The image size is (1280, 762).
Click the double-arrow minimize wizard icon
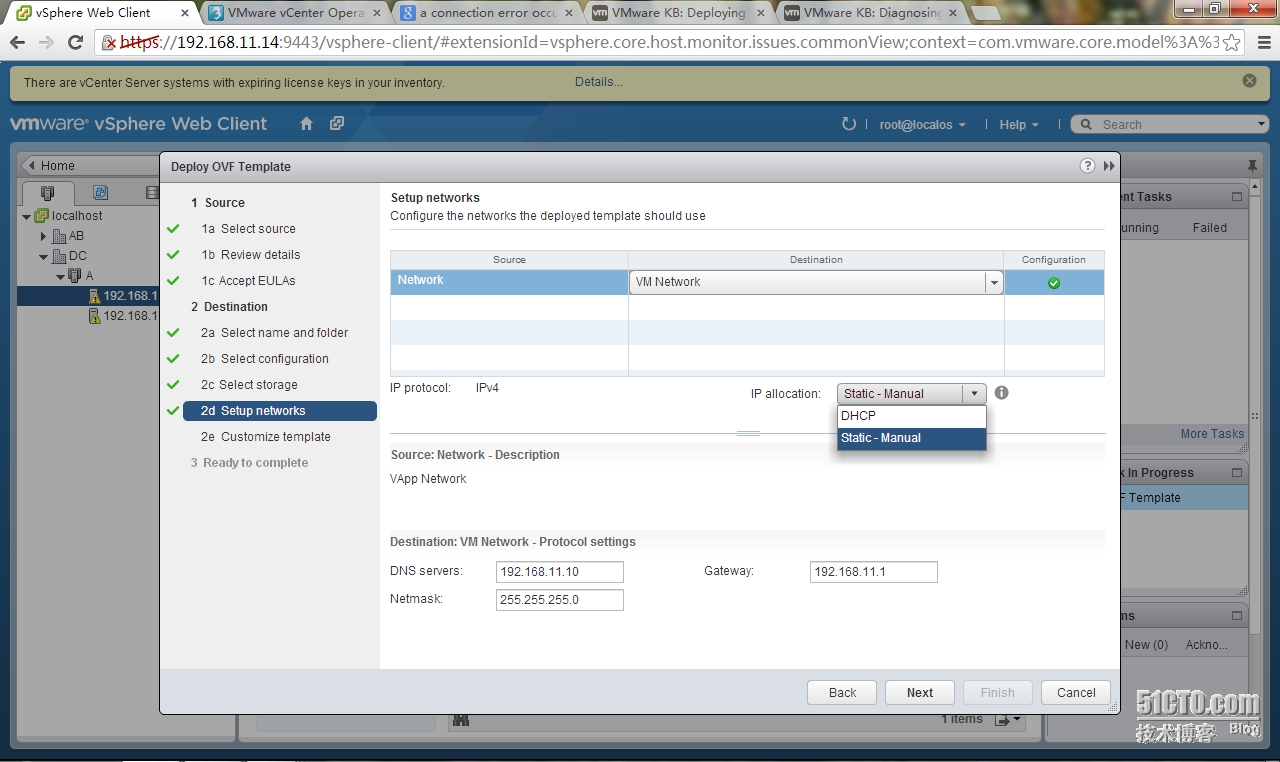[1109, 166]
